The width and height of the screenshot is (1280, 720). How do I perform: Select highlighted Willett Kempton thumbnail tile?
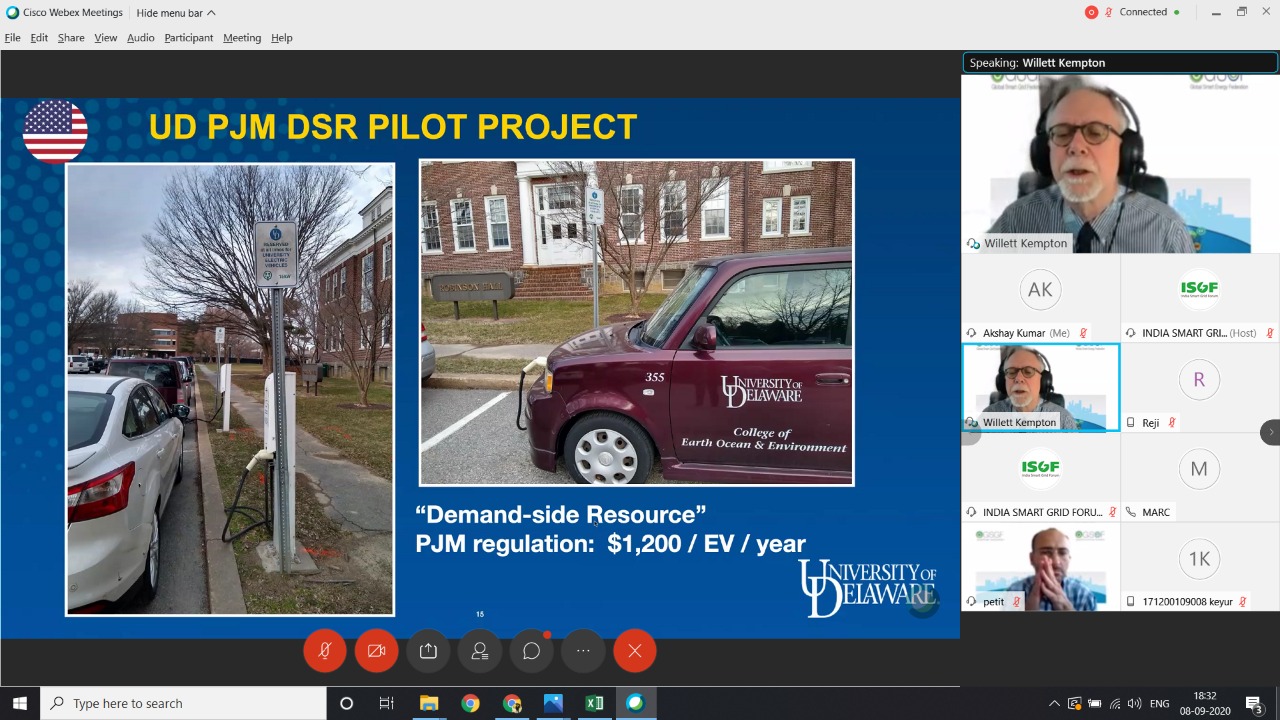pyautogui.click(x=1040, y=387)
